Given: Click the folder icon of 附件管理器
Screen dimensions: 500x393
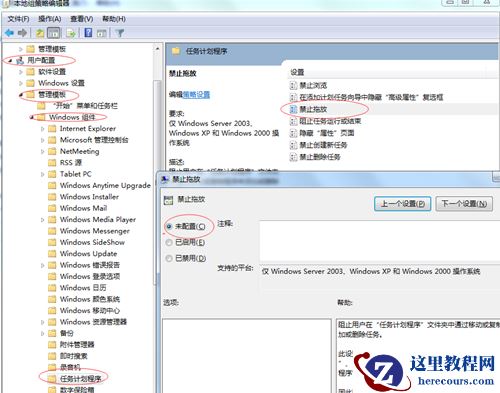Looking at the screenshot, I should pyautogui.click(x=52, y=344).
